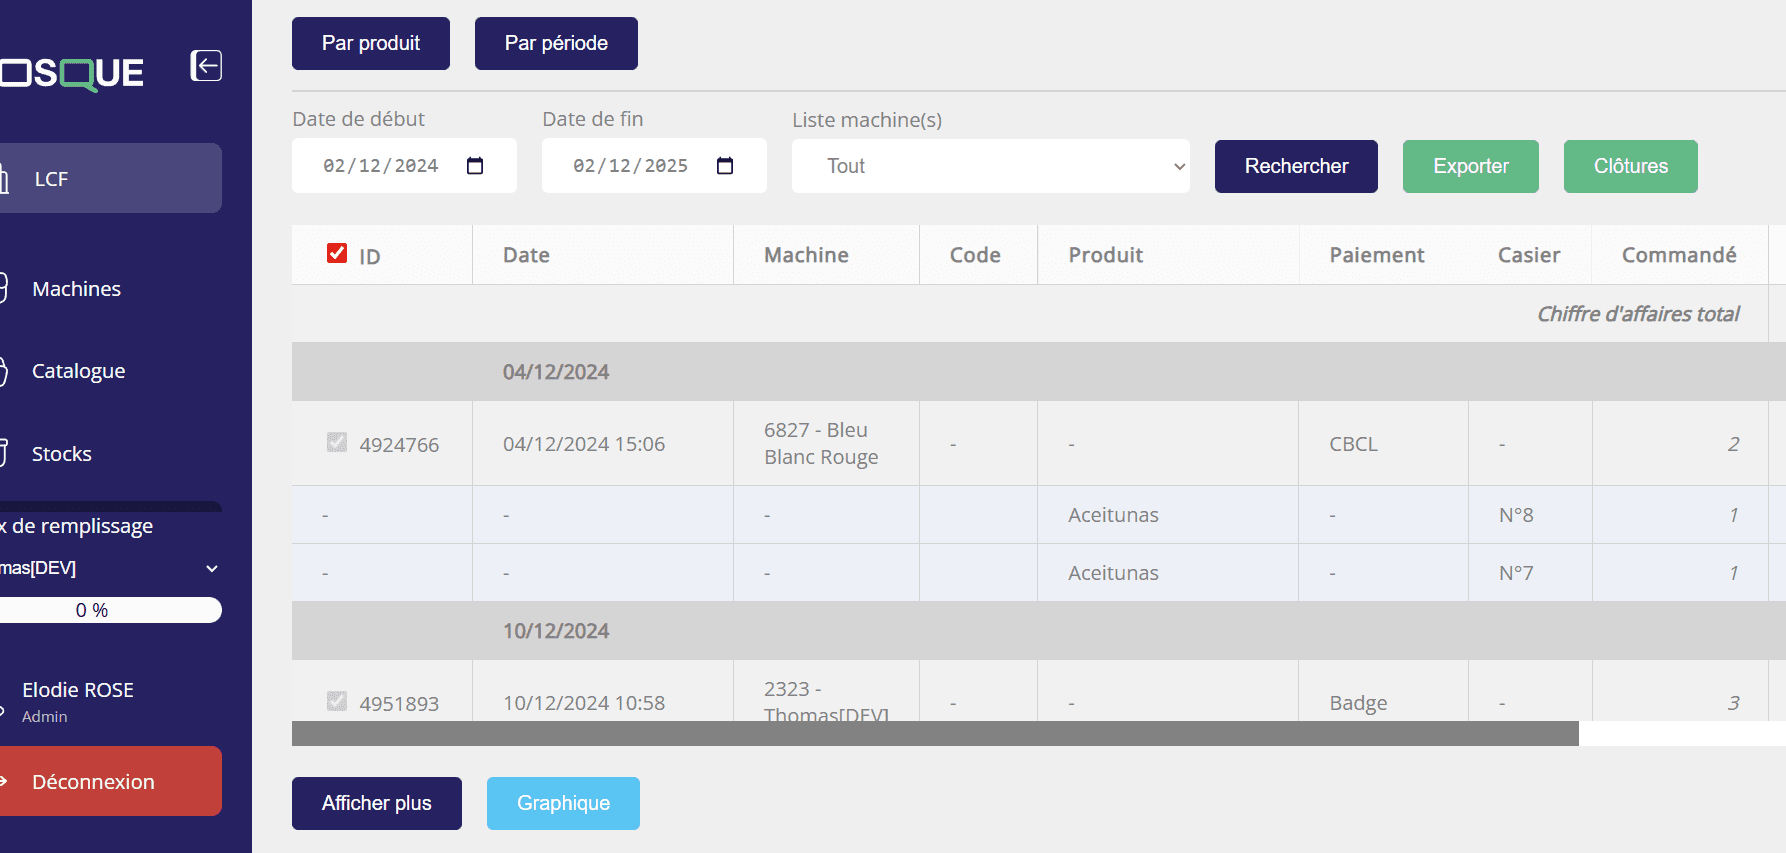Click the 0 % fill-rate progress bar
Screen dimensions: 1786x853
[x=110, y=610]
